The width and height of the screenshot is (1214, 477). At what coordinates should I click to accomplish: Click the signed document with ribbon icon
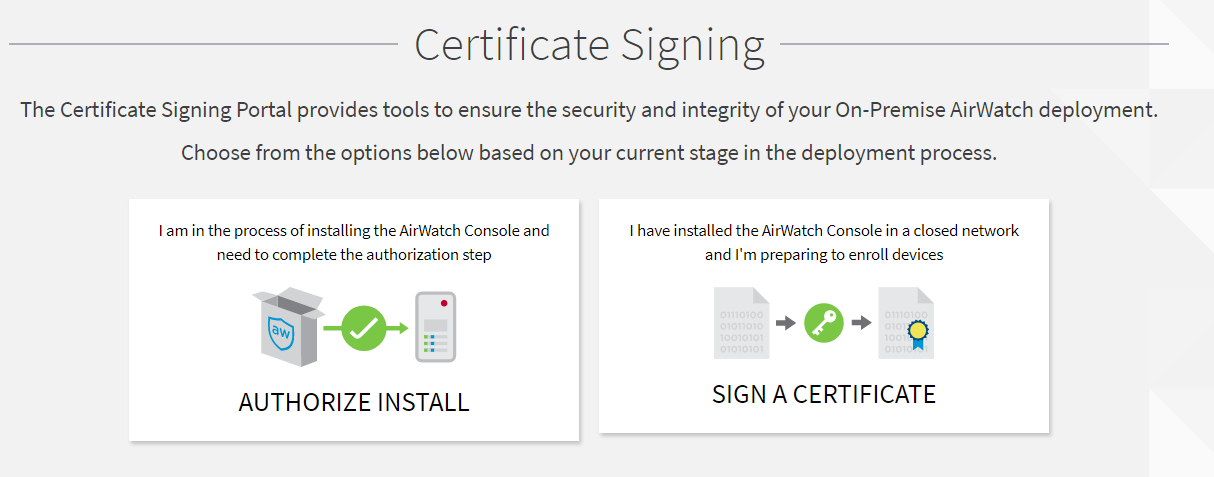[906, 323]
